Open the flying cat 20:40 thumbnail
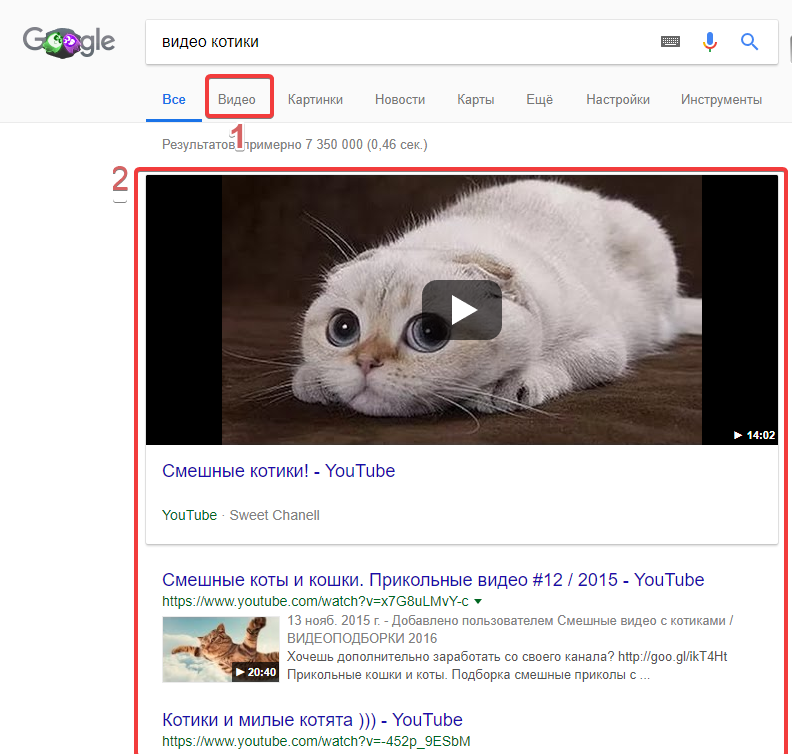The width and height of the screenshot is (792, 754). tap(221, 649)
